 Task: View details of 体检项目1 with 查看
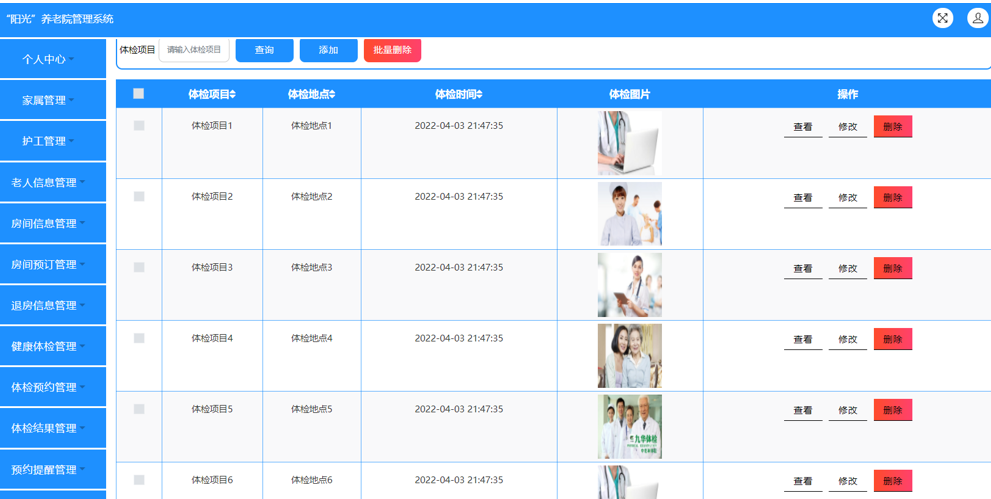(803, 127)
